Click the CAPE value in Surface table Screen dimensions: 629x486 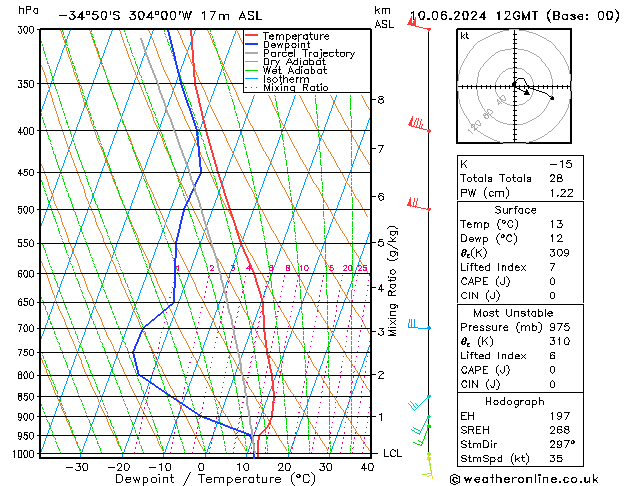click(552, 281)
